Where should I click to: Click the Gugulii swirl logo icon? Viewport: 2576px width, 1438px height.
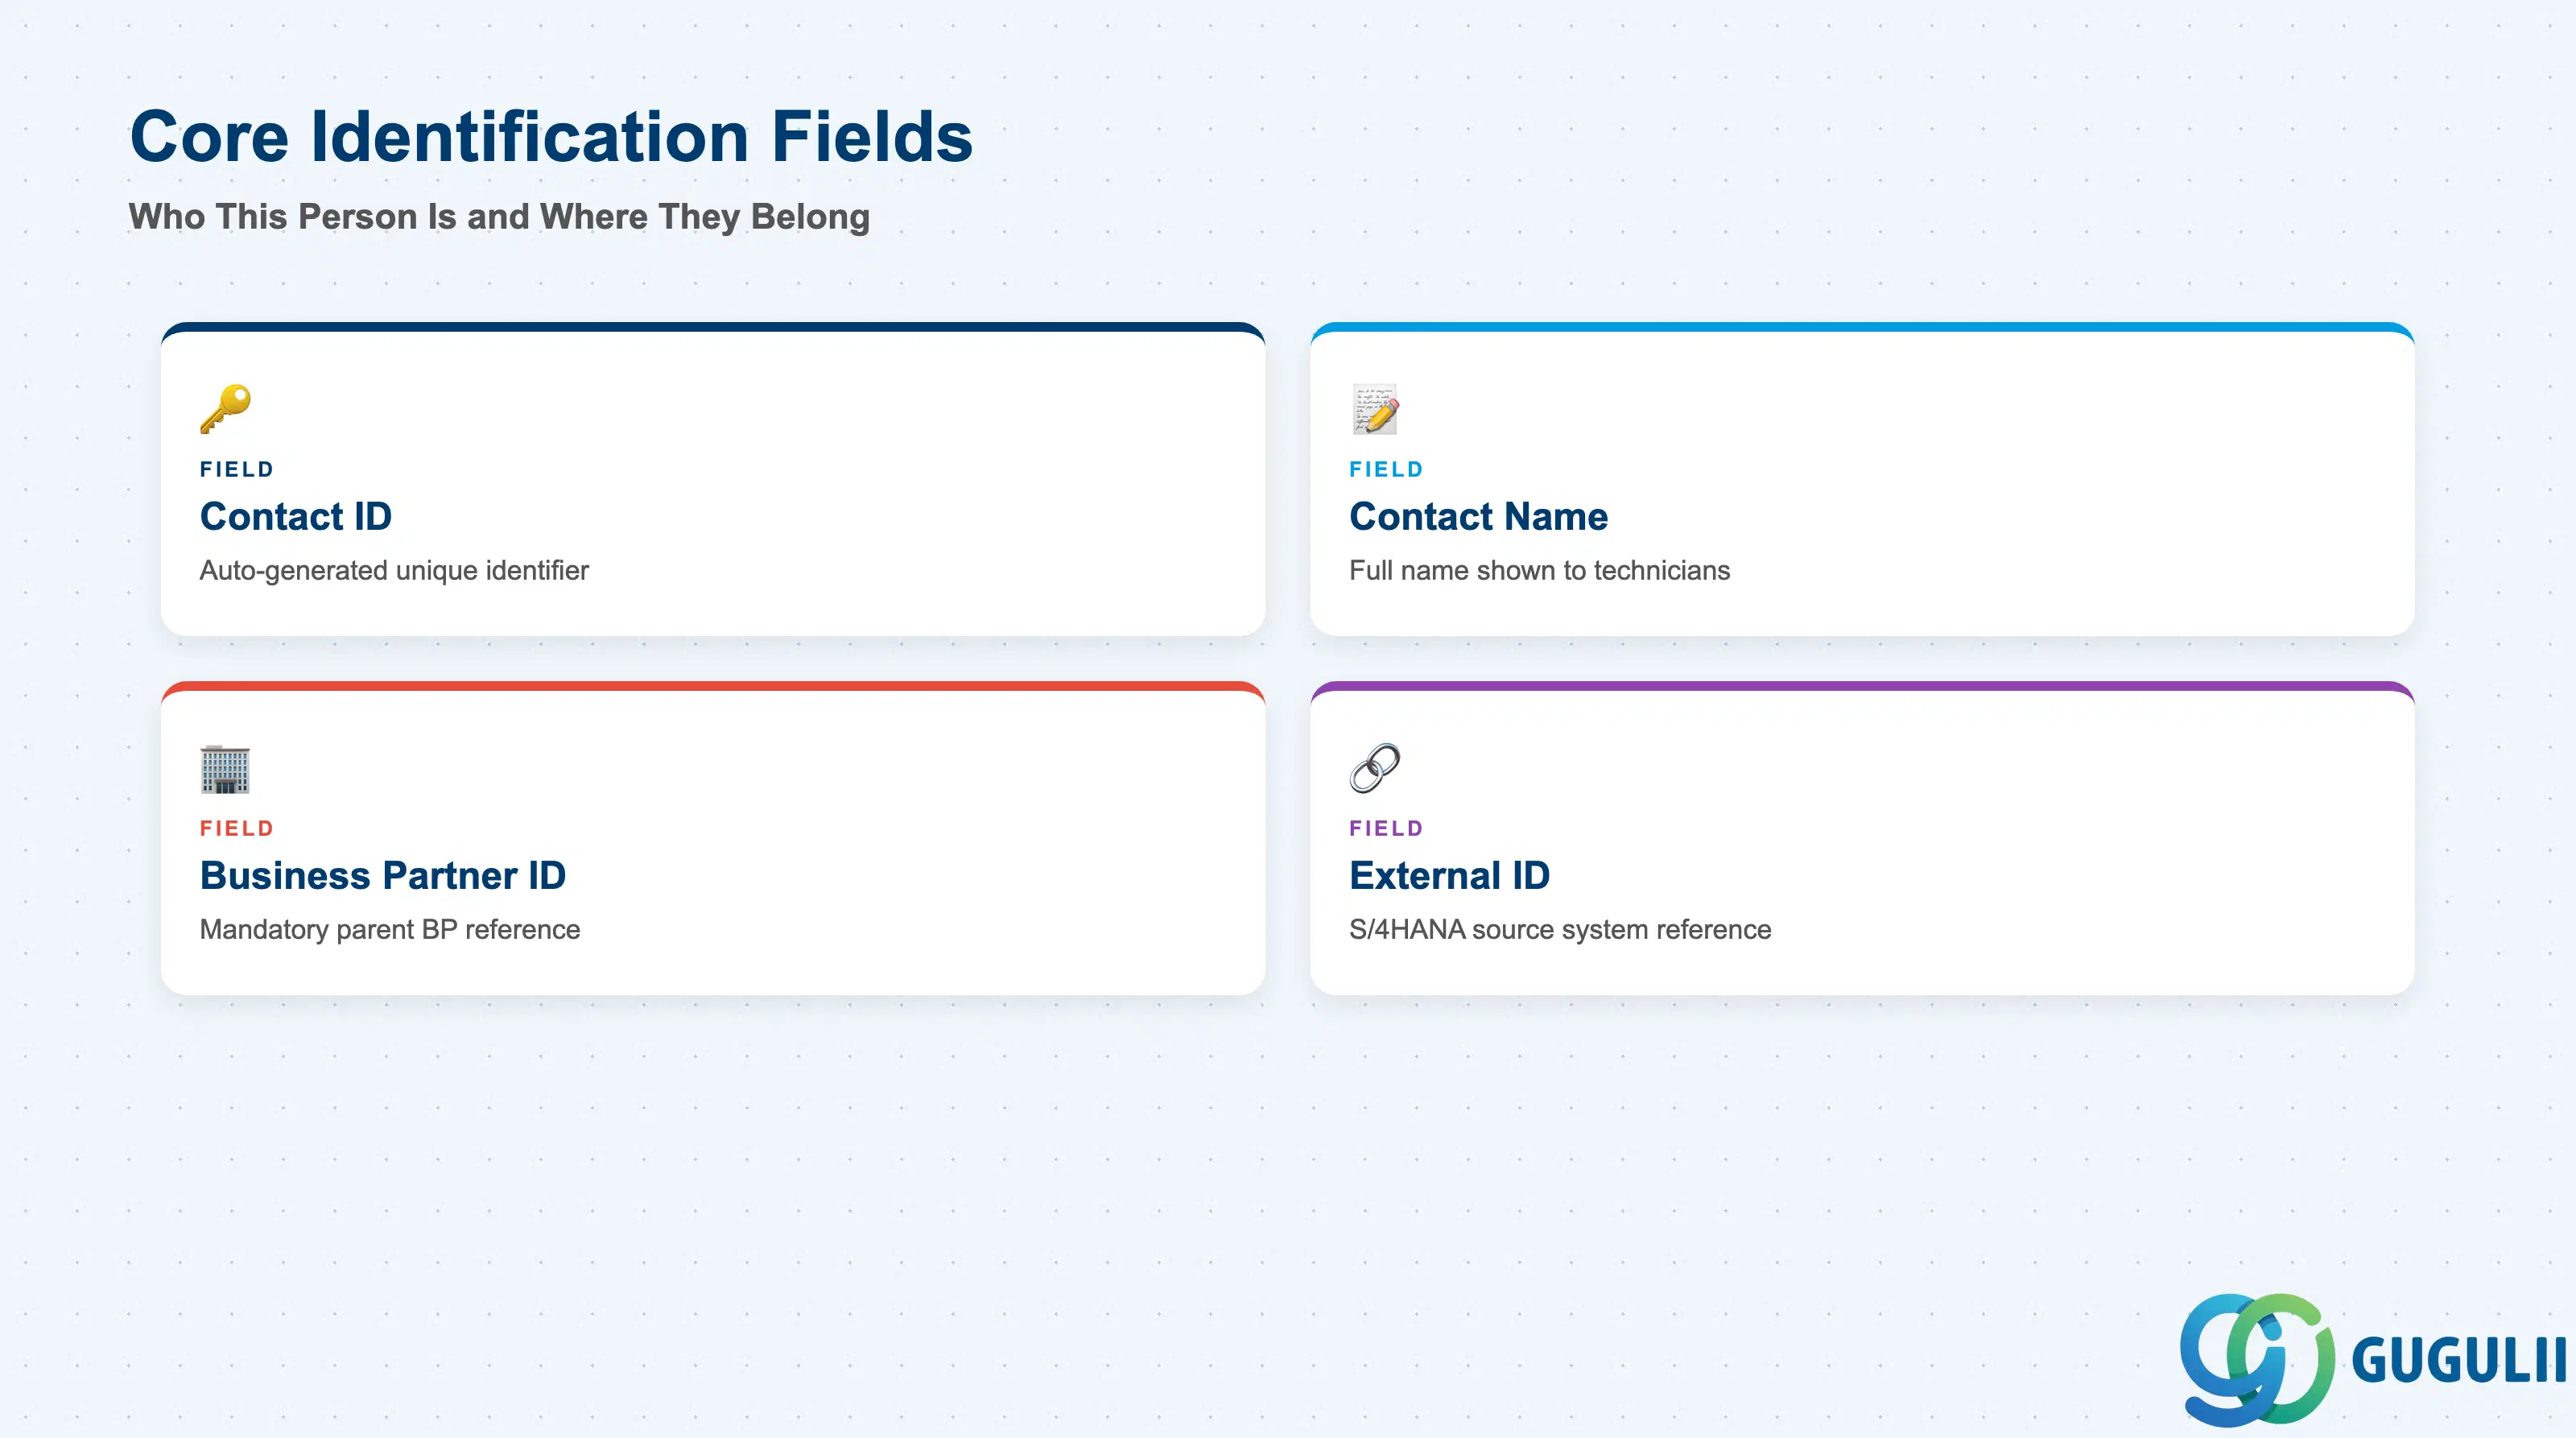[2257, 1359]
